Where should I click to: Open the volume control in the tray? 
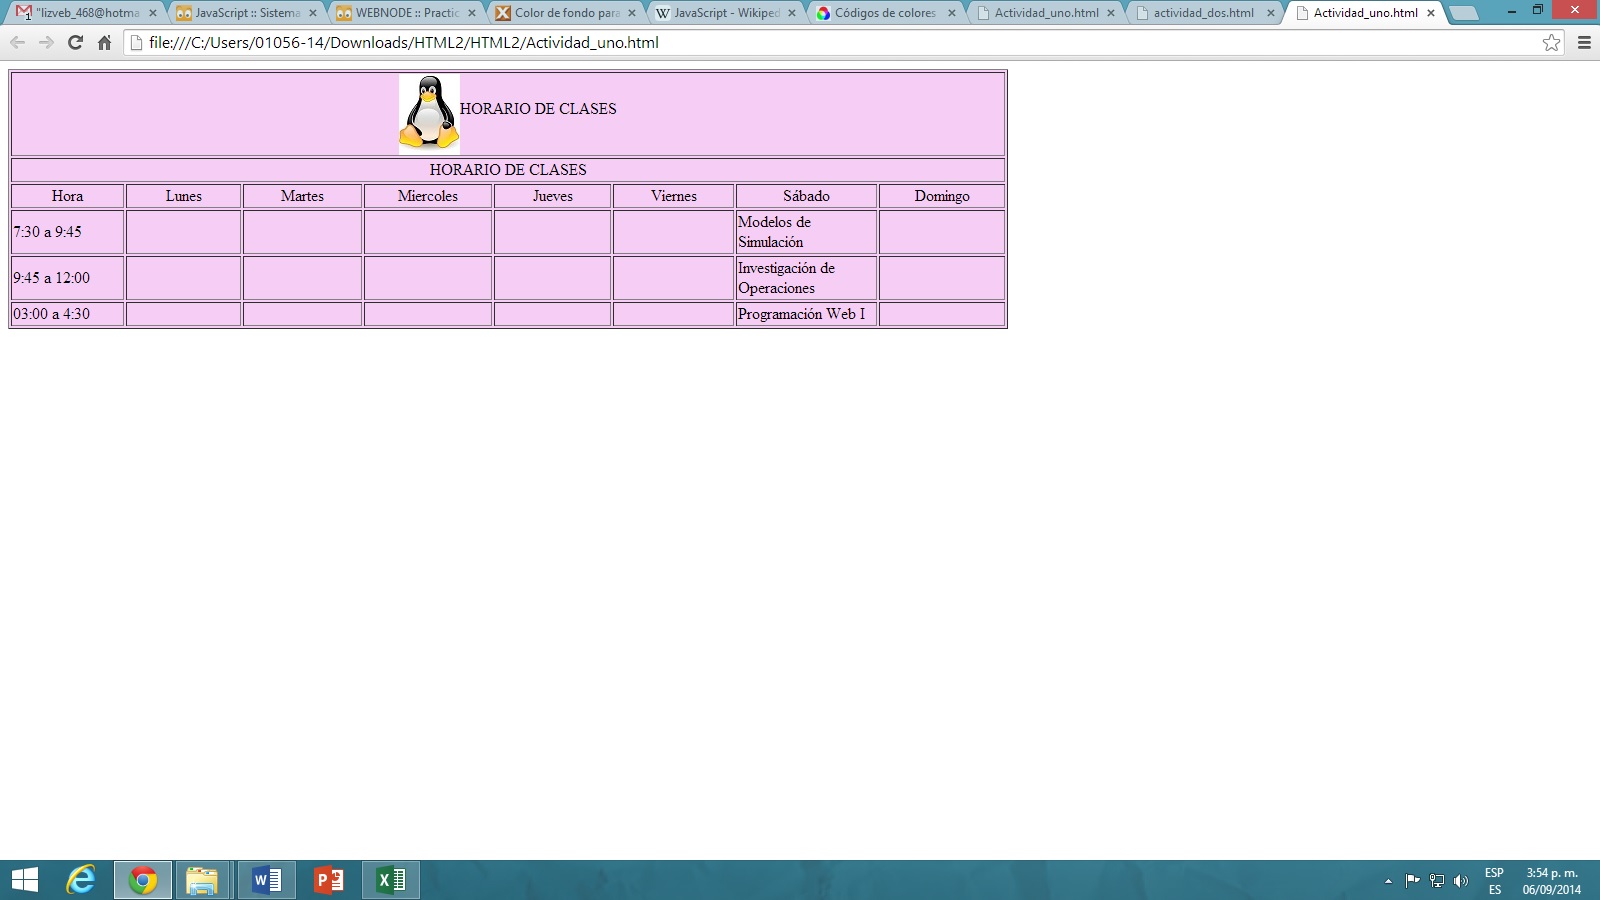(x=1461, y=881)
